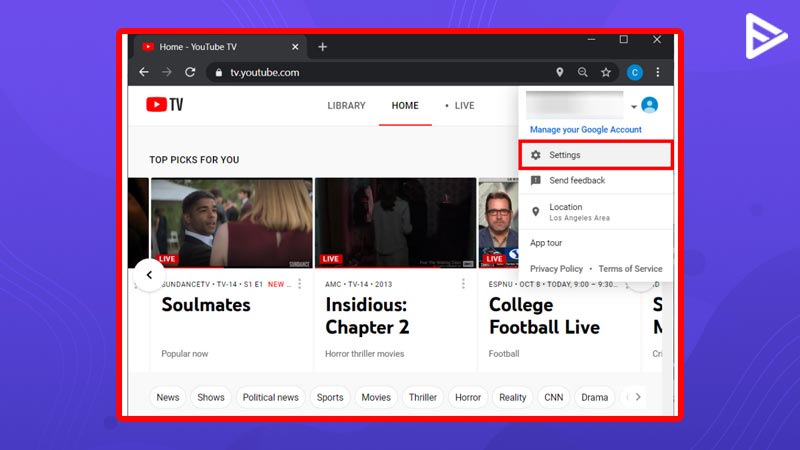Open Chrome three-dot menu

pyautogui.click(x=658, y=72)
